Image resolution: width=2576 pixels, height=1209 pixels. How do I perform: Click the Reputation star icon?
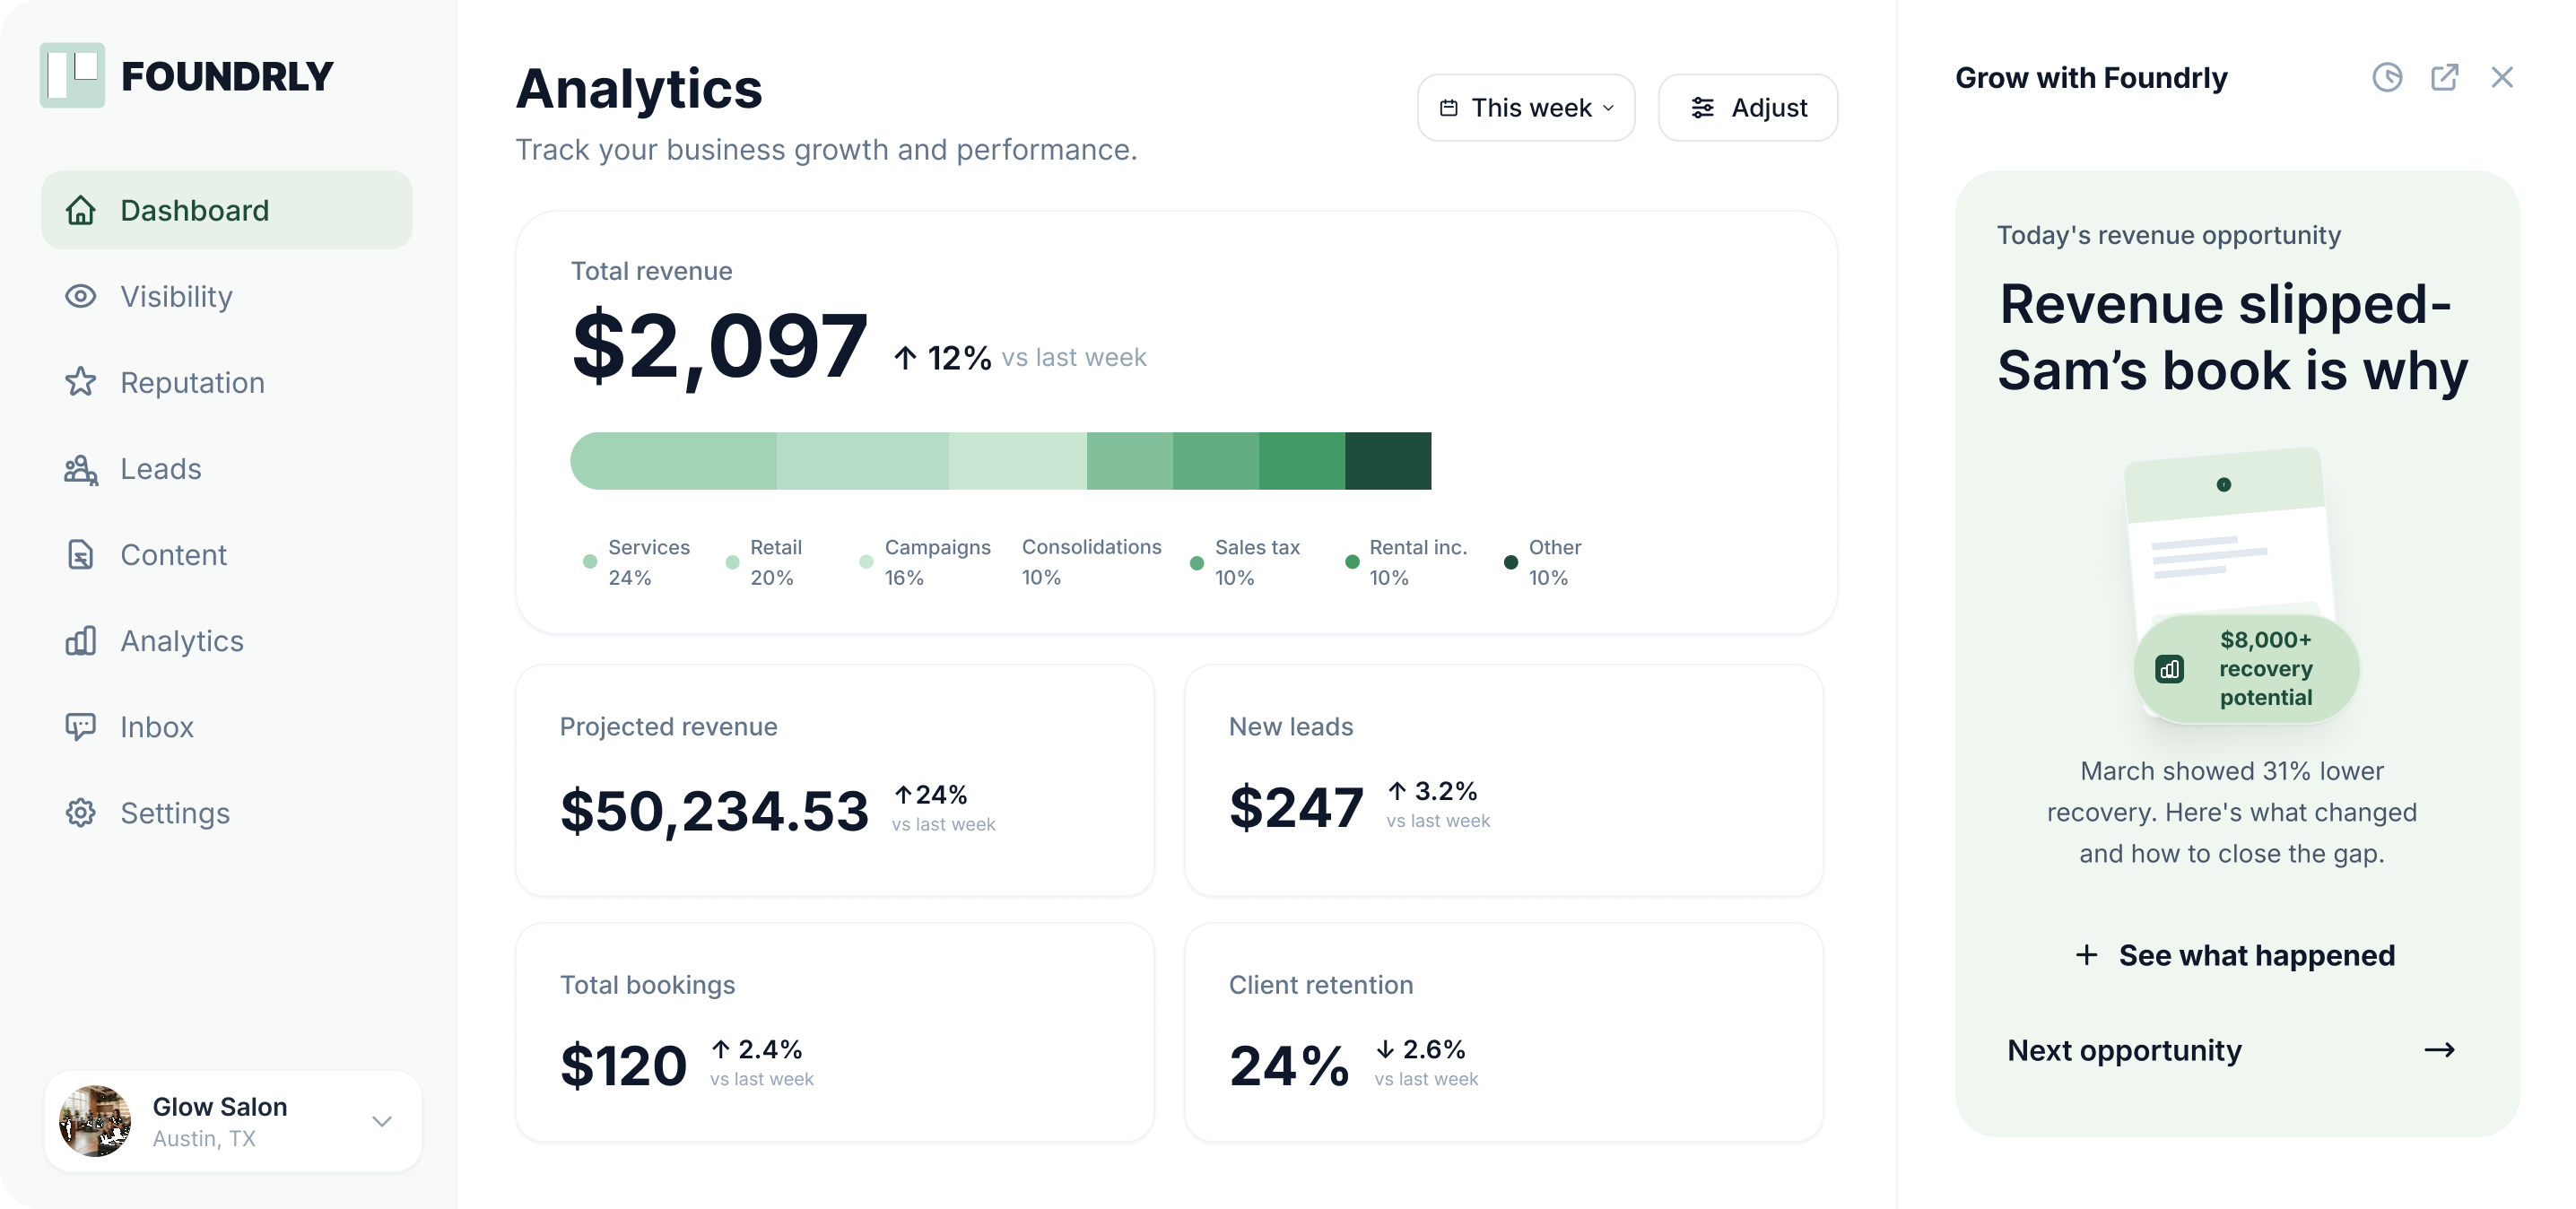point(81,382)
